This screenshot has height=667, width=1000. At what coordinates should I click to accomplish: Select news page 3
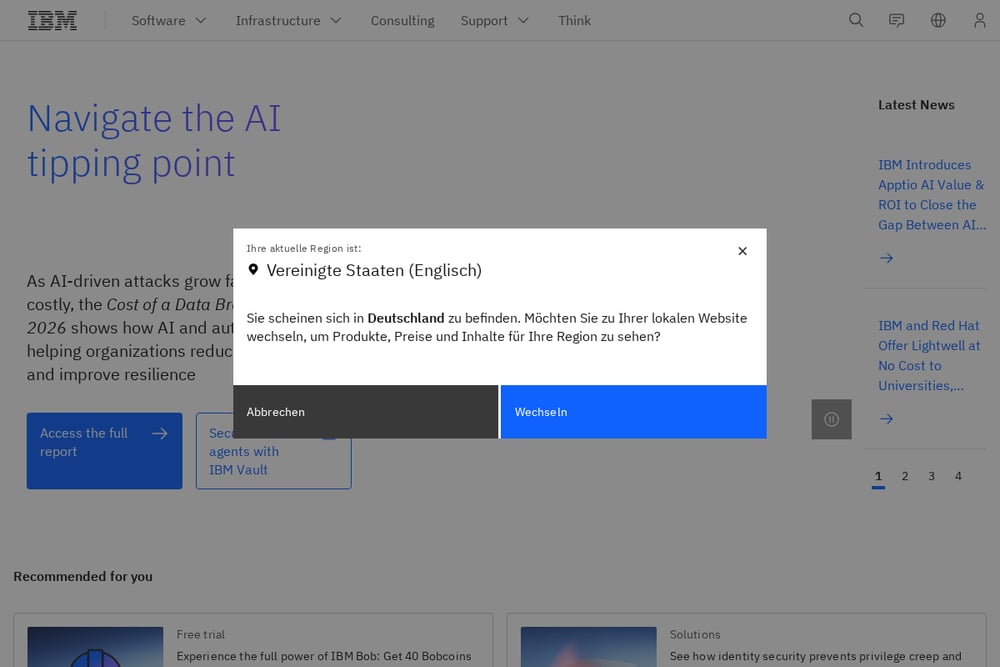932,476
